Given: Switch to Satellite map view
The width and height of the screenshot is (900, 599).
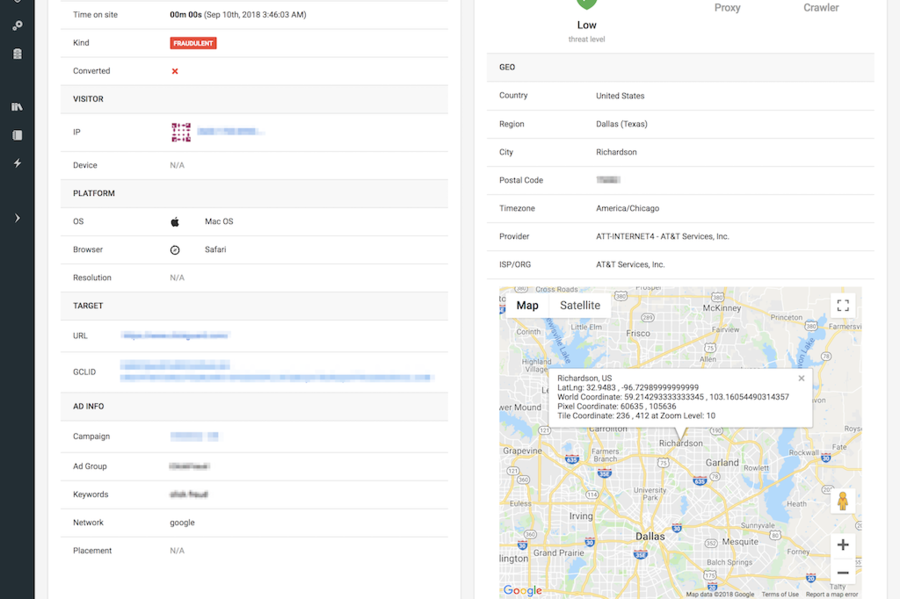Looking at the screenshot, I should click(x=580, y=306).
